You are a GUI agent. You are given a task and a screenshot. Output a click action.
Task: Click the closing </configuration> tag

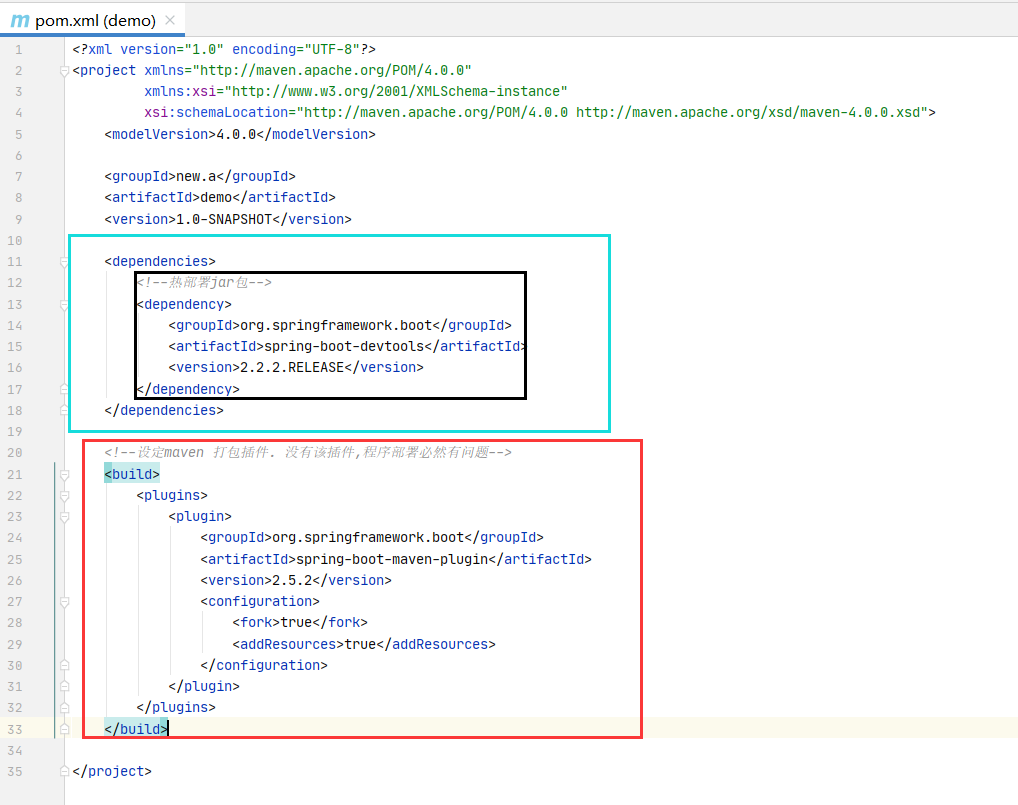[x=264, y=665]
